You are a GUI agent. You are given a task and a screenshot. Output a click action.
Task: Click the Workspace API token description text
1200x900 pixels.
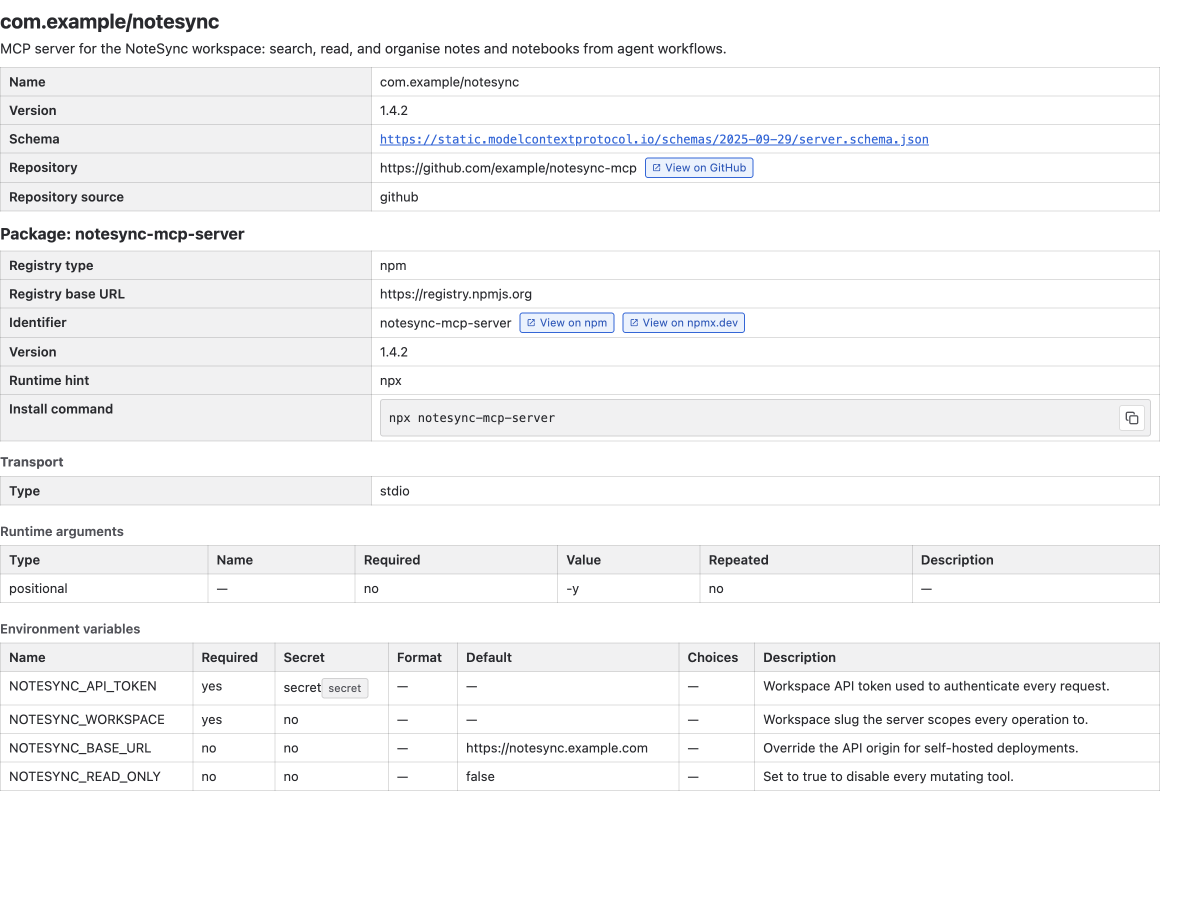936,686
